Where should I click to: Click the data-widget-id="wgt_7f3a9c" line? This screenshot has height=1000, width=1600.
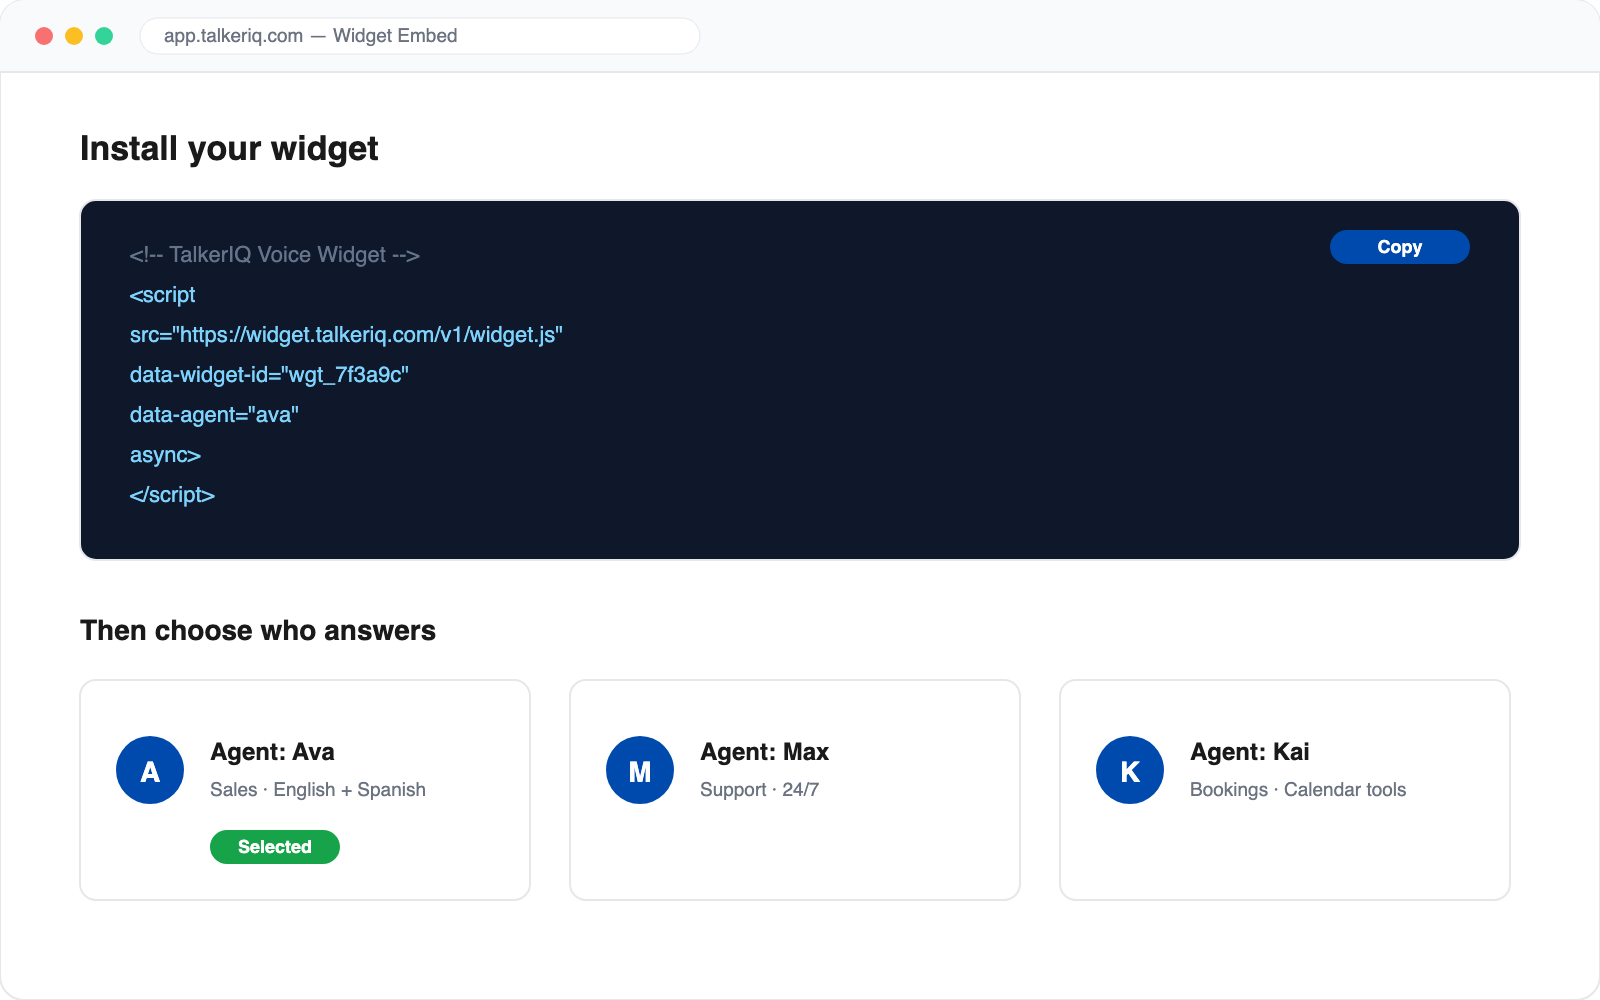[x=269, y=375]
